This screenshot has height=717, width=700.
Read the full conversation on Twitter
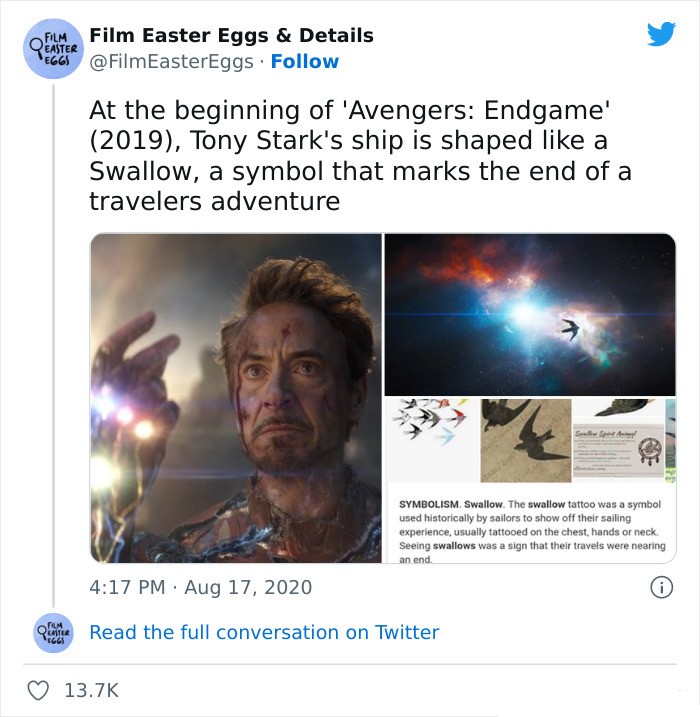pos(264,632)
